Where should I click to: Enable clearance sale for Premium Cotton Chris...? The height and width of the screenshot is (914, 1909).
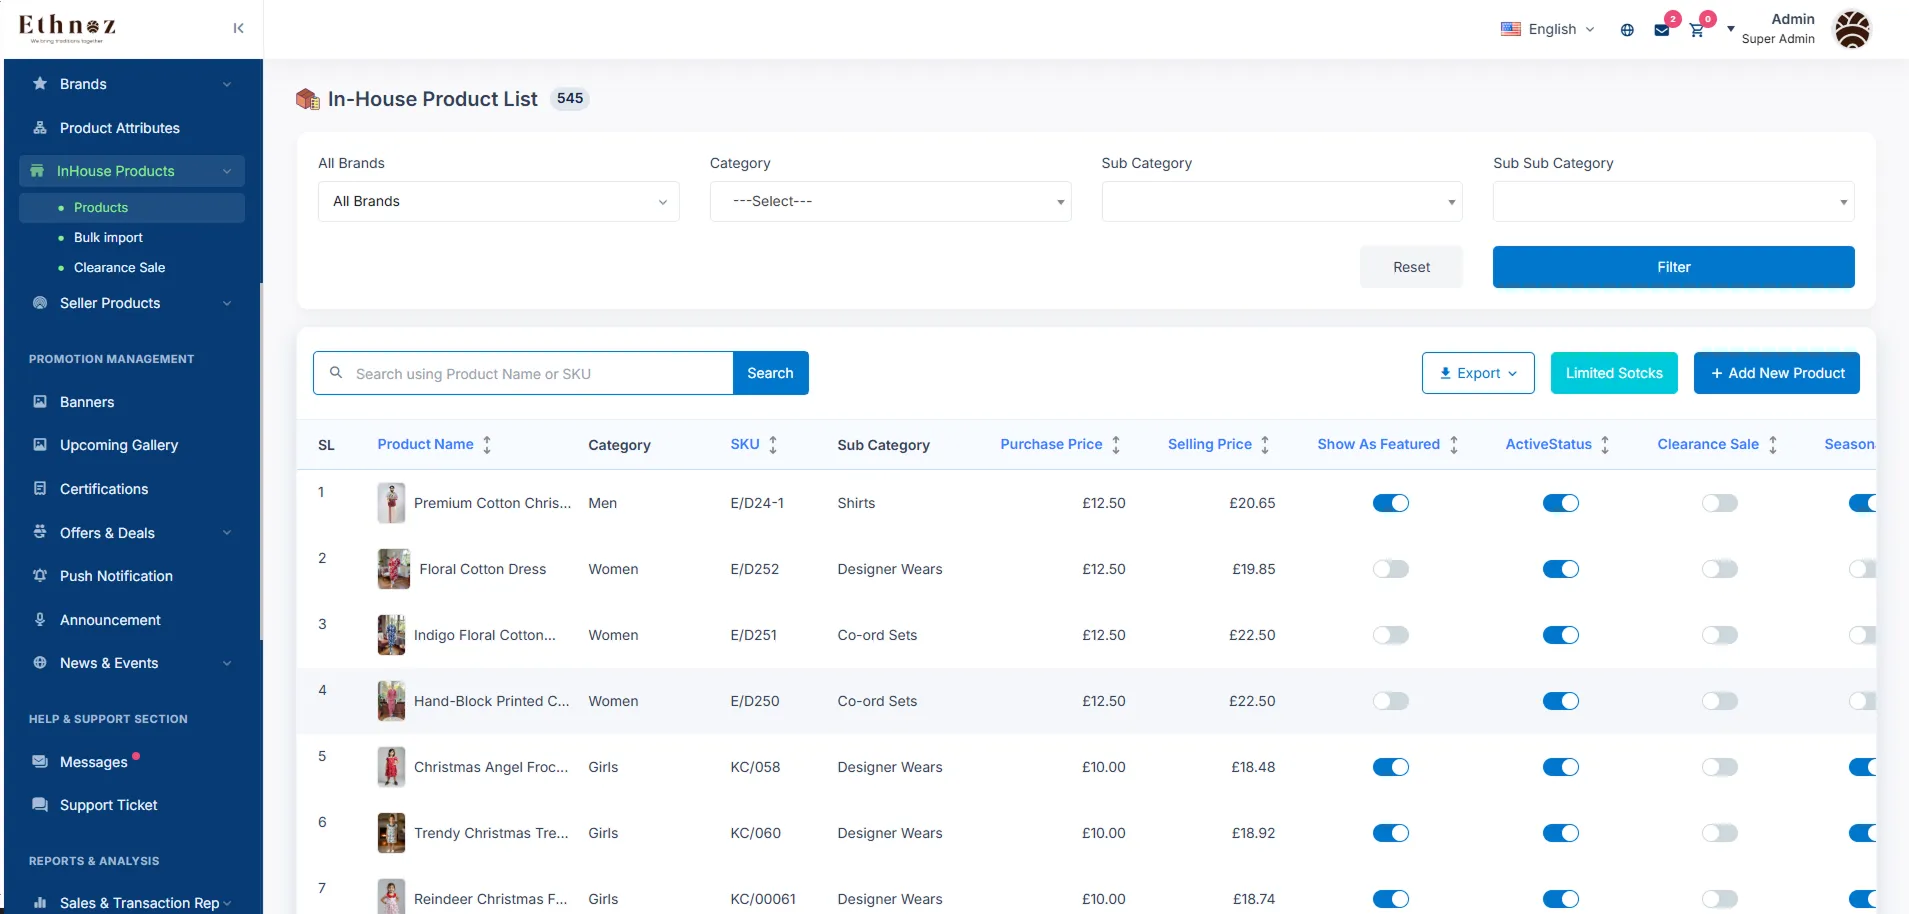click(x=1720, y=503)
